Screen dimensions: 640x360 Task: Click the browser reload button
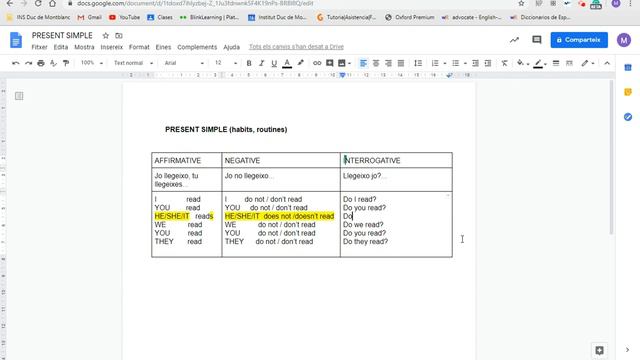point(38,3)
